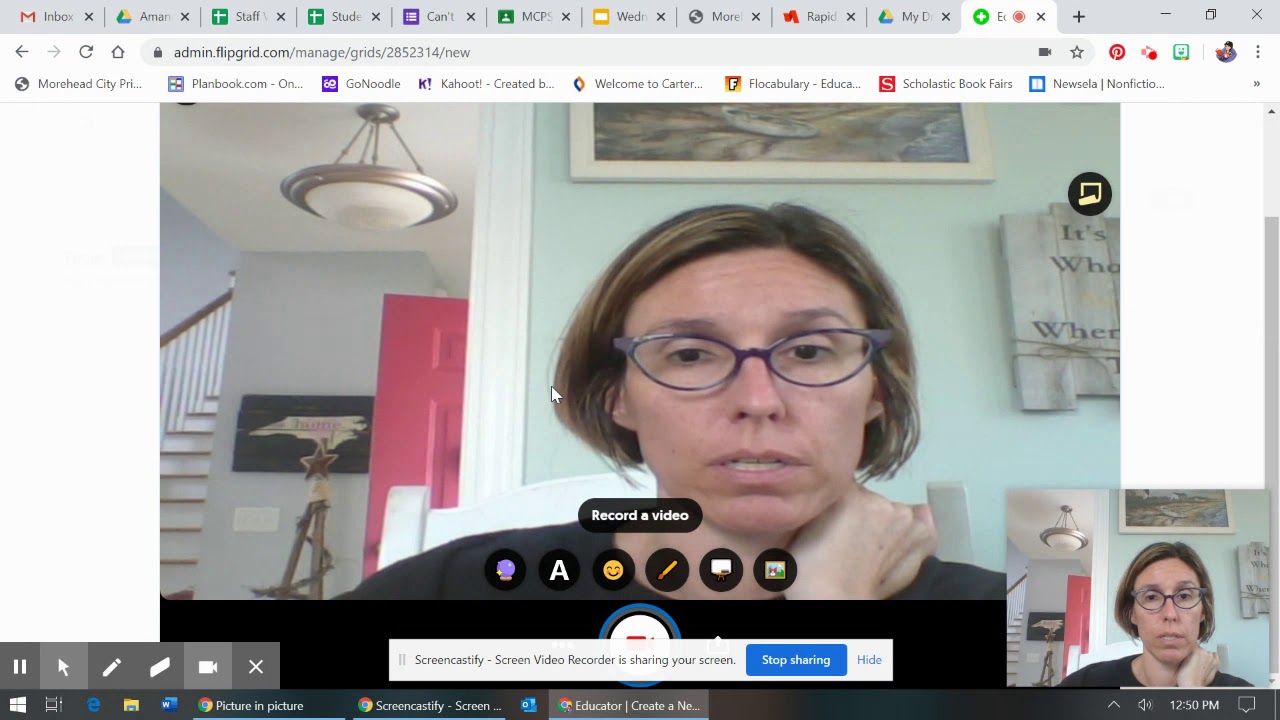Close Screencastify drawing toolbar
This screenshot has width=1280, height=720.
(256, 667)
